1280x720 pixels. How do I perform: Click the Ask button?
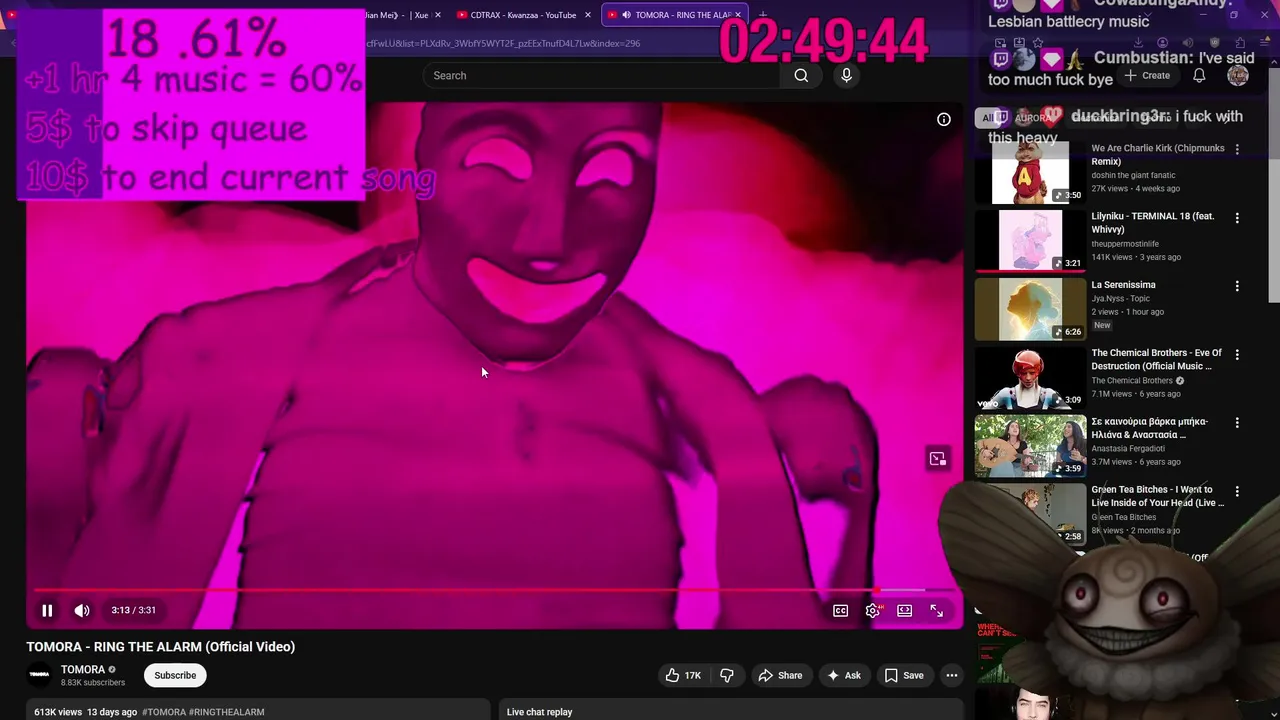pyautogui.click(x=843, y=675)
